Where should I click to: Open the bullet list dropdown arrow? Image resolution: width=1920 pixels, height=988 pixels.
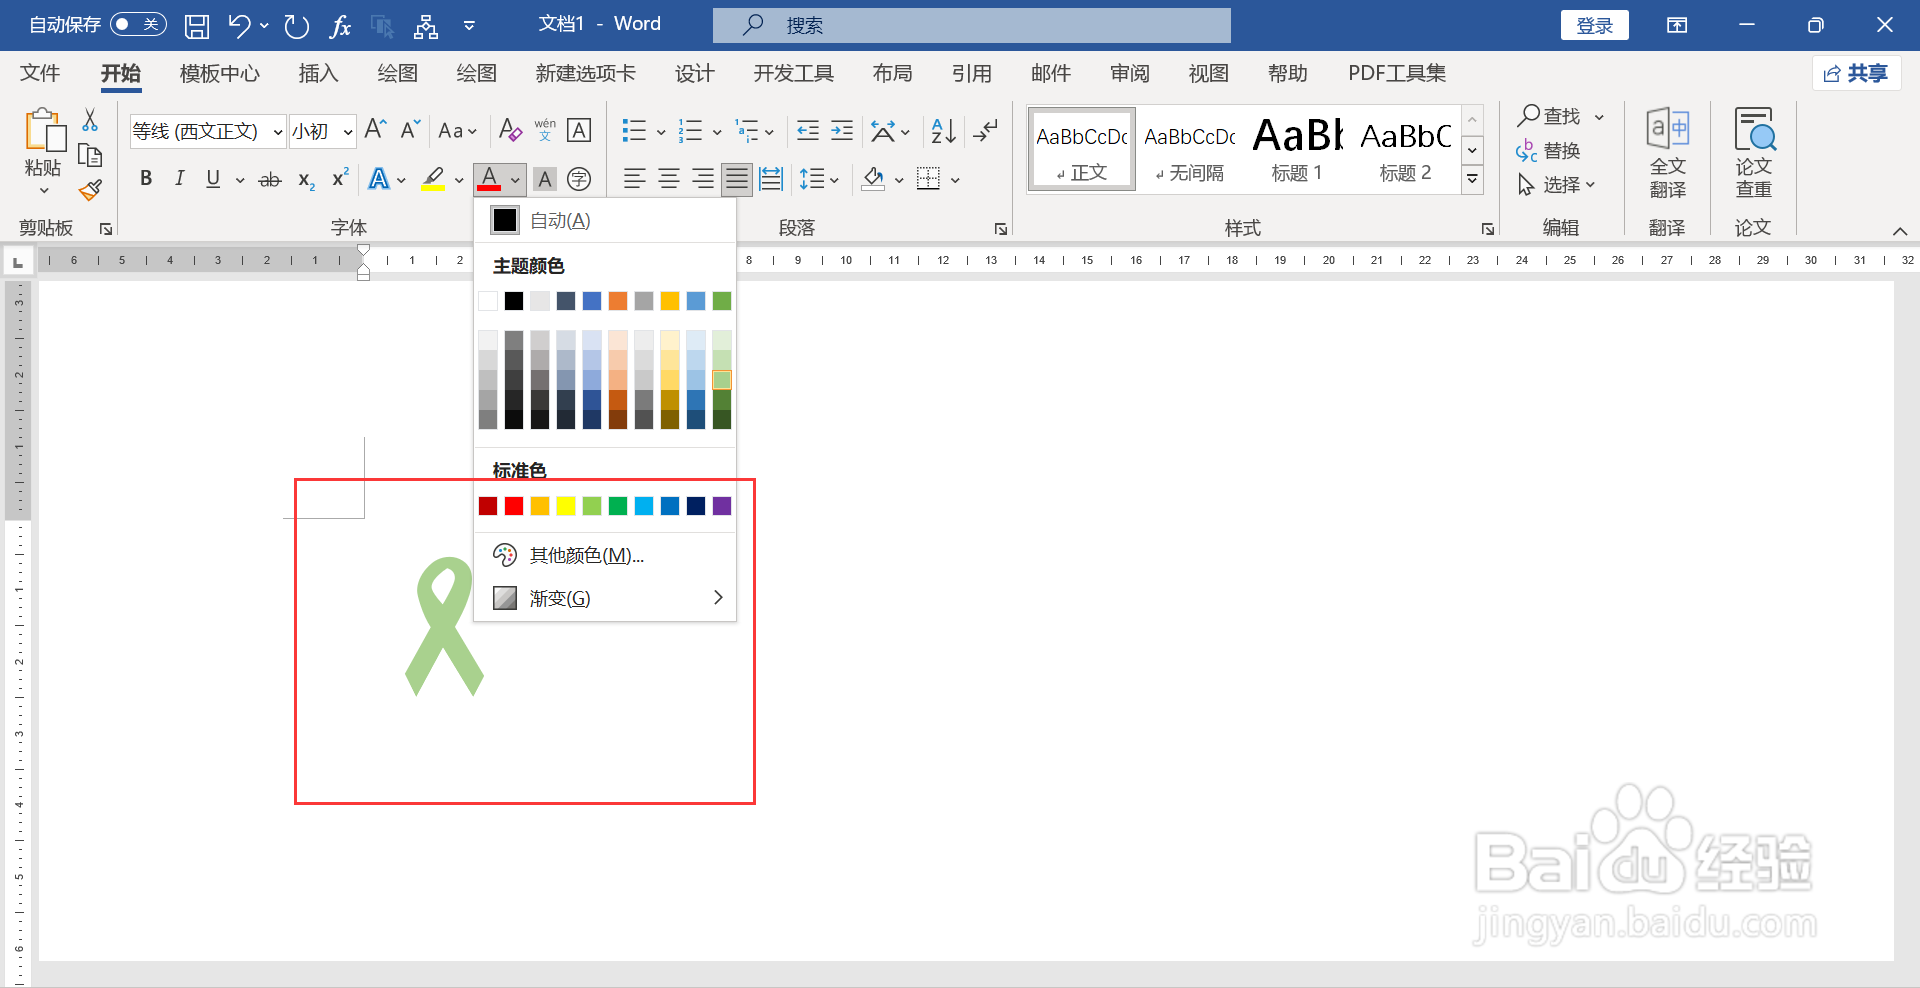pyautogui.click(x=661, y=132)
